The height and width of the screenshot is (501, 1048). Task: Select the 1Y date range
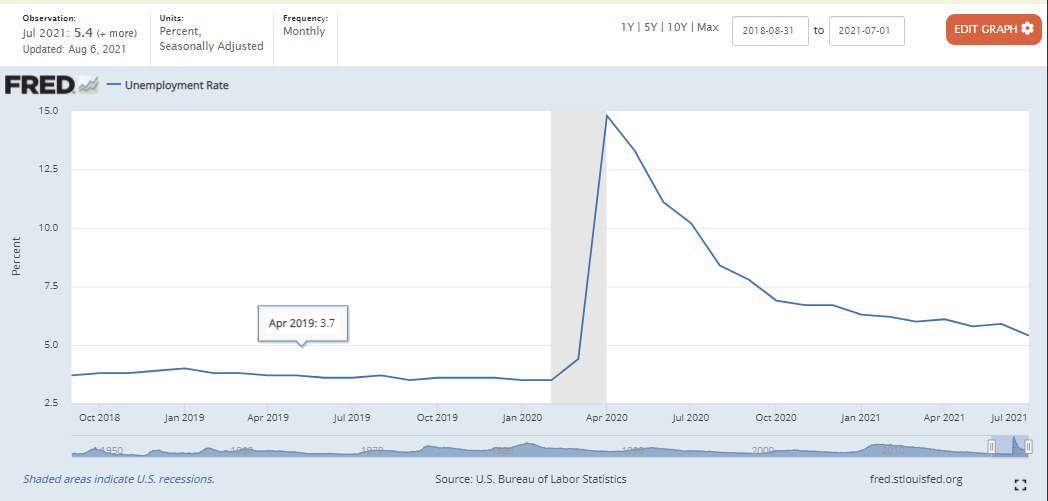pos(628,27)
